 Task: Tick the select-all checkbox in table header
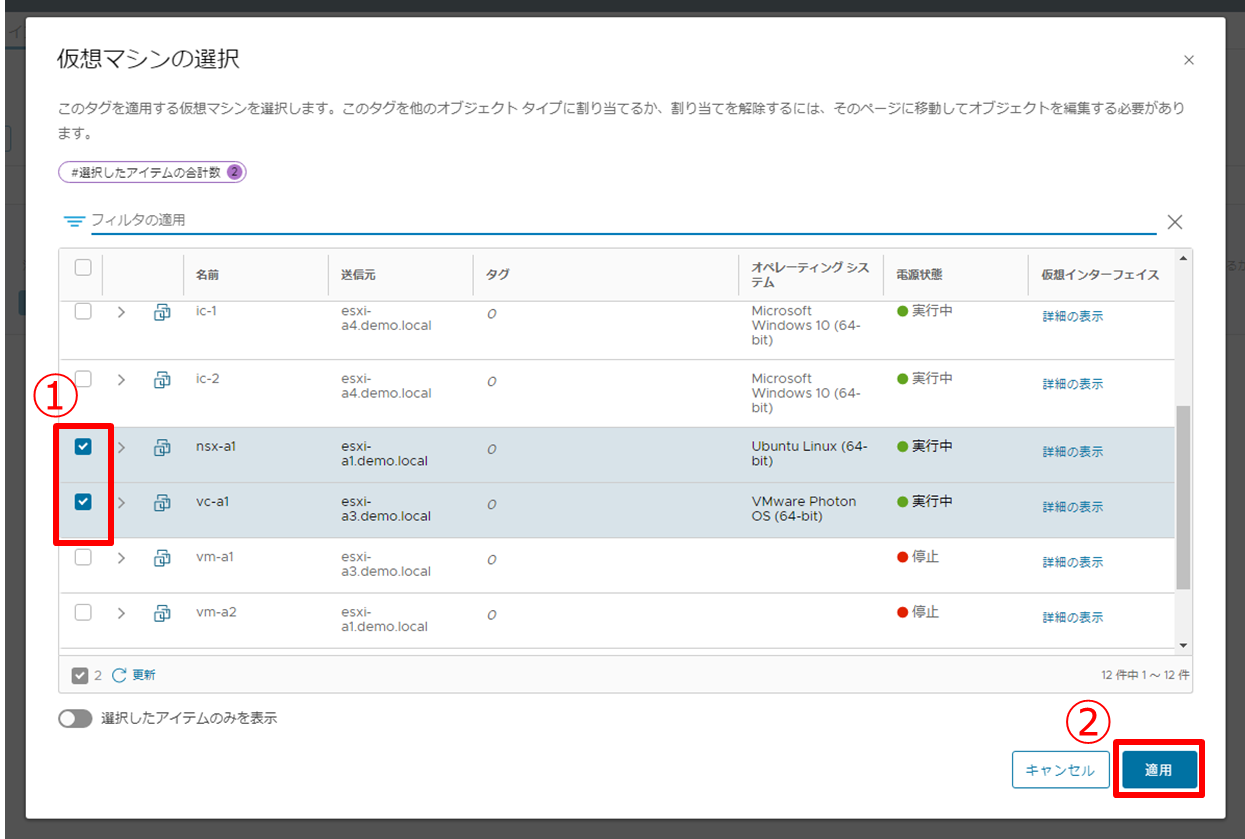pos(83,267)
